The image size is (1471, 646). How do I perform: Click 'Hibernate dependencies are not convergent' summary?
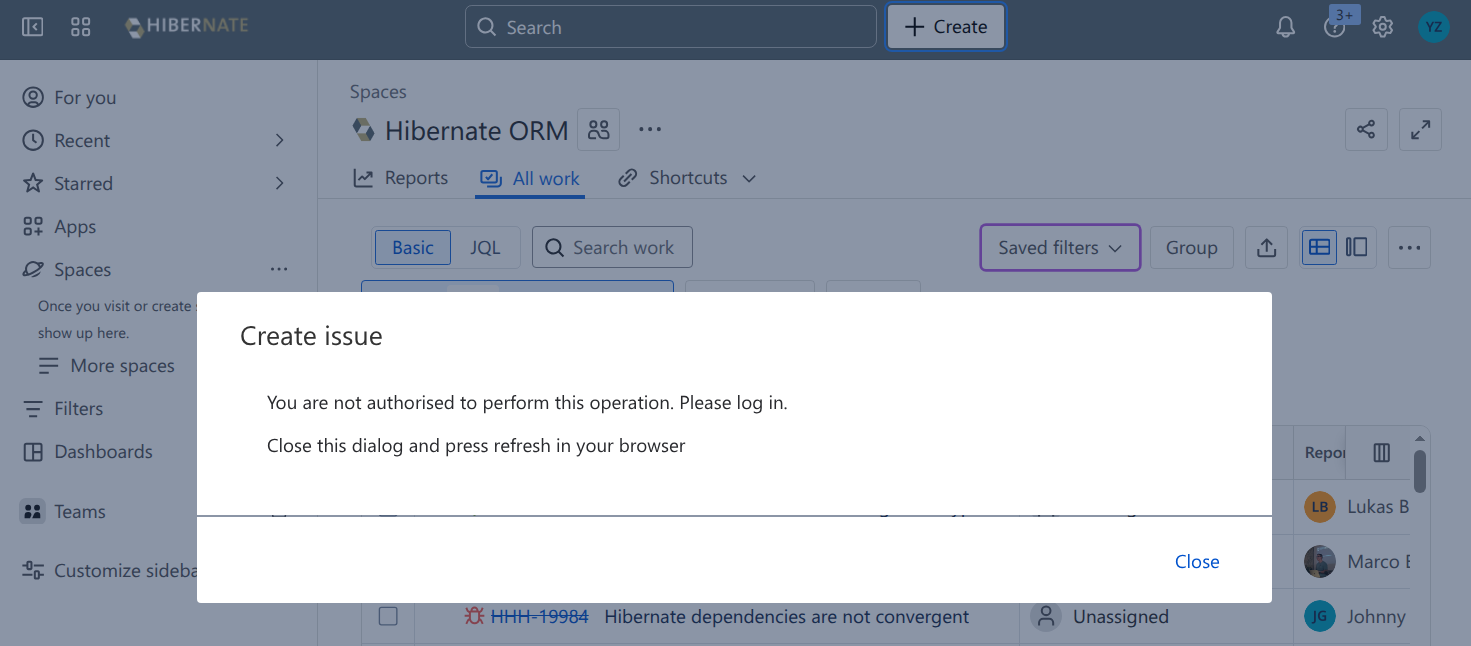[x=787, y=616]
